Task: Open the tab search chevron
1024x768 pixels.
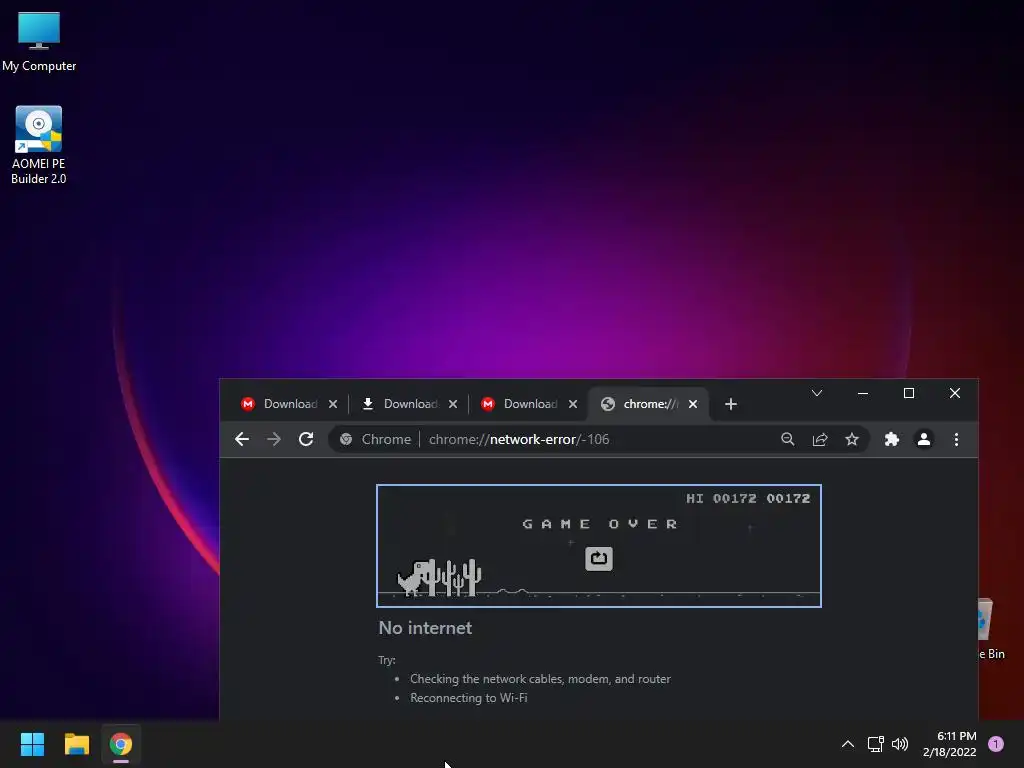Action: click(x=816, y=393)
